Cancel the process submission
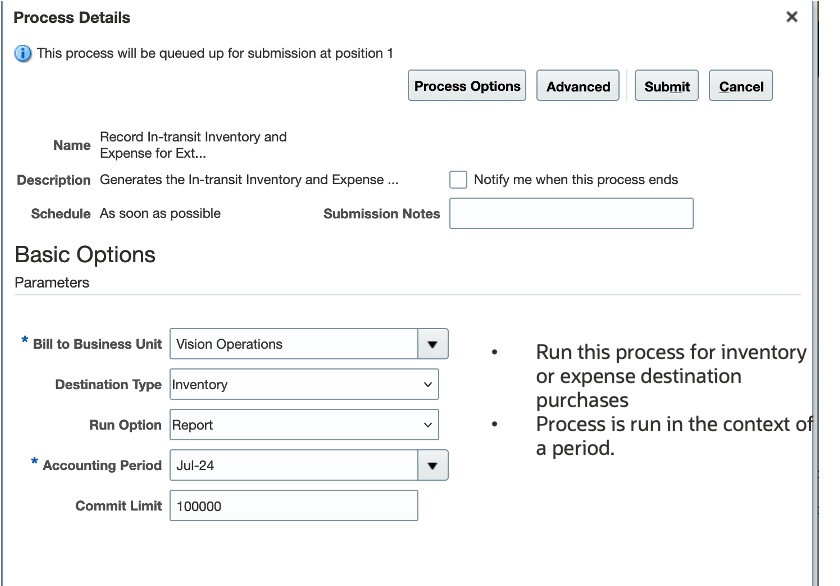 pyautogui.click(x=741, y=86)
